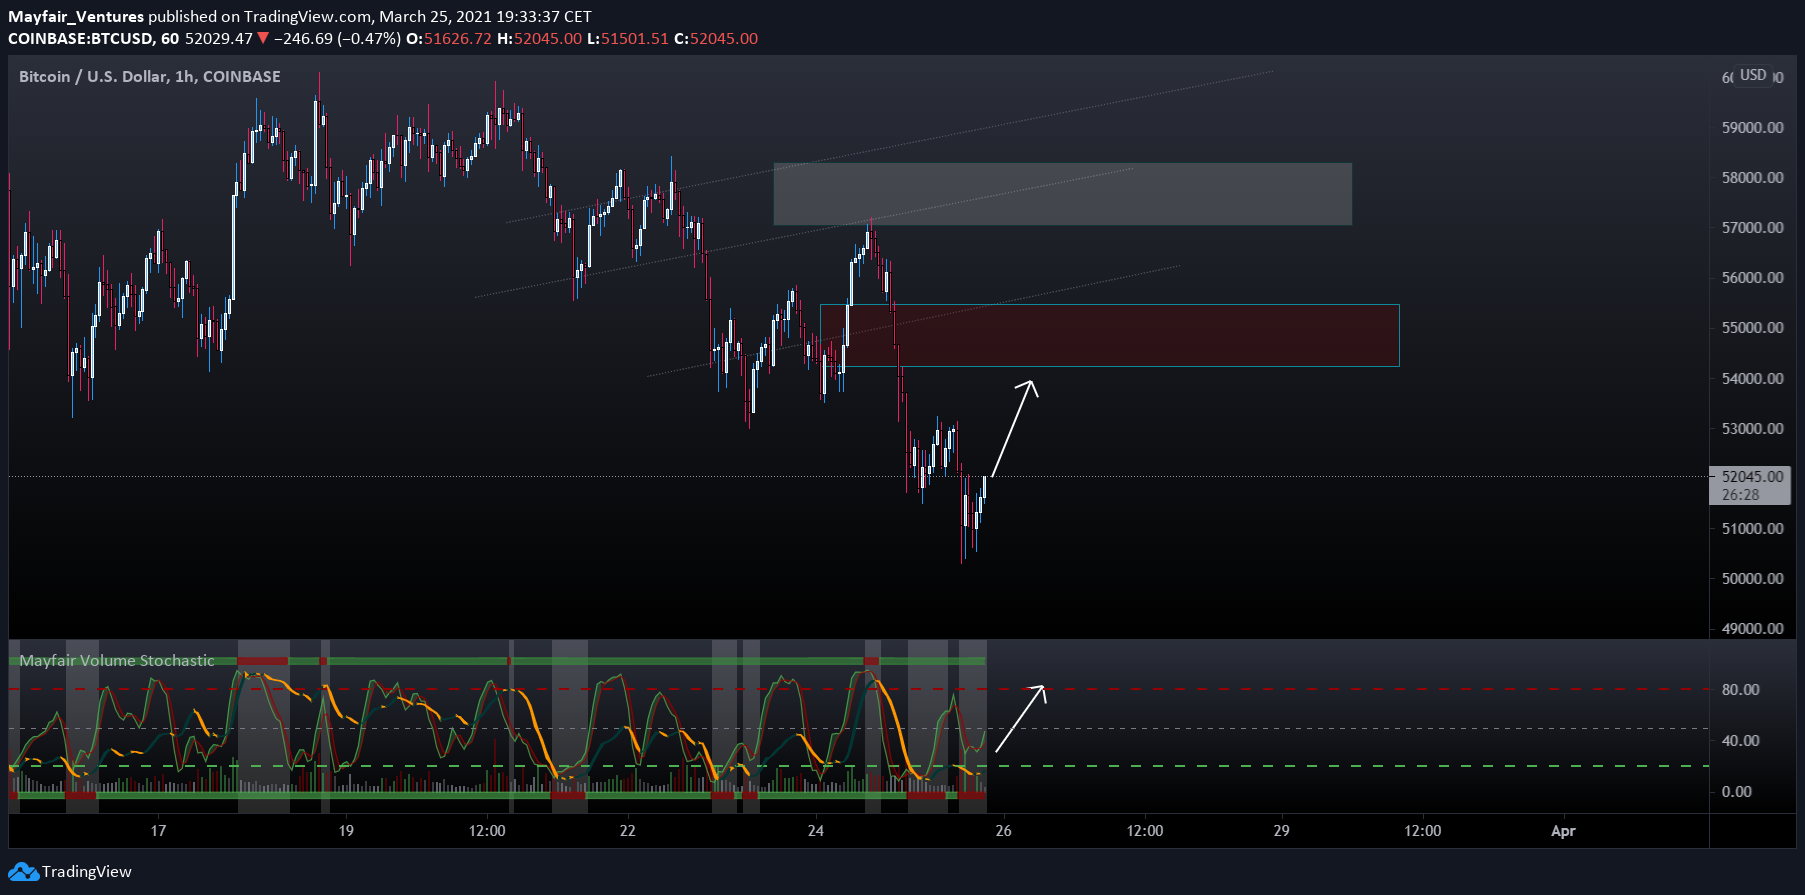Click the 53000.00 price axis label

click(1752, 429)
